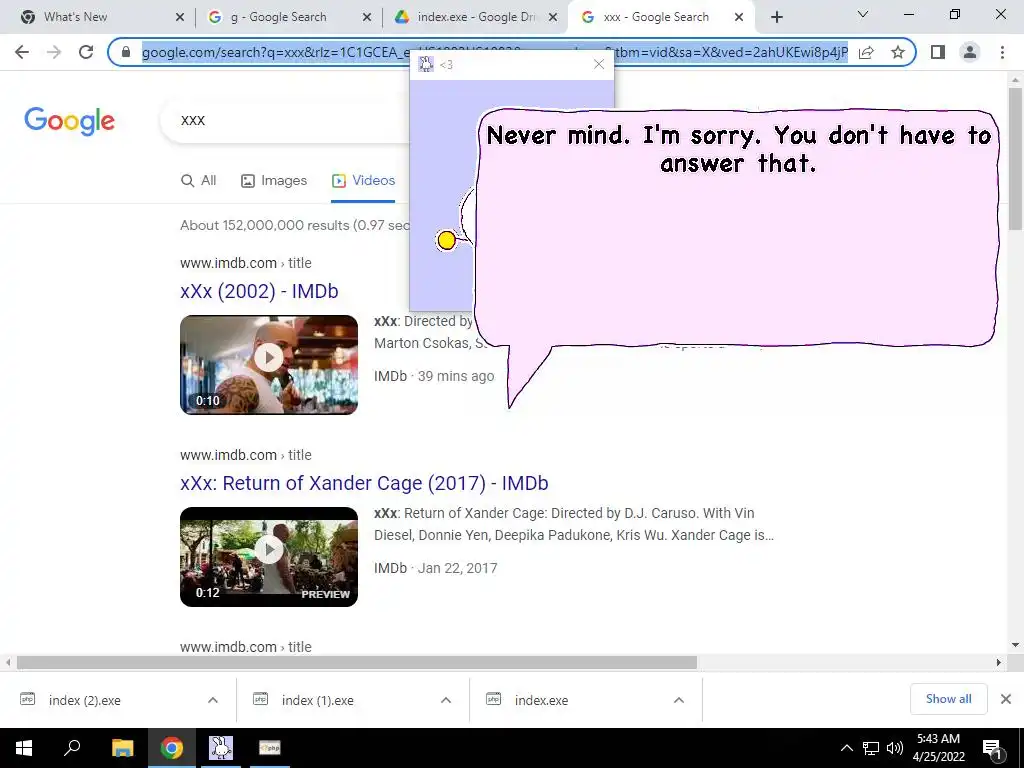Open the browser side panel

click(938, 52)
